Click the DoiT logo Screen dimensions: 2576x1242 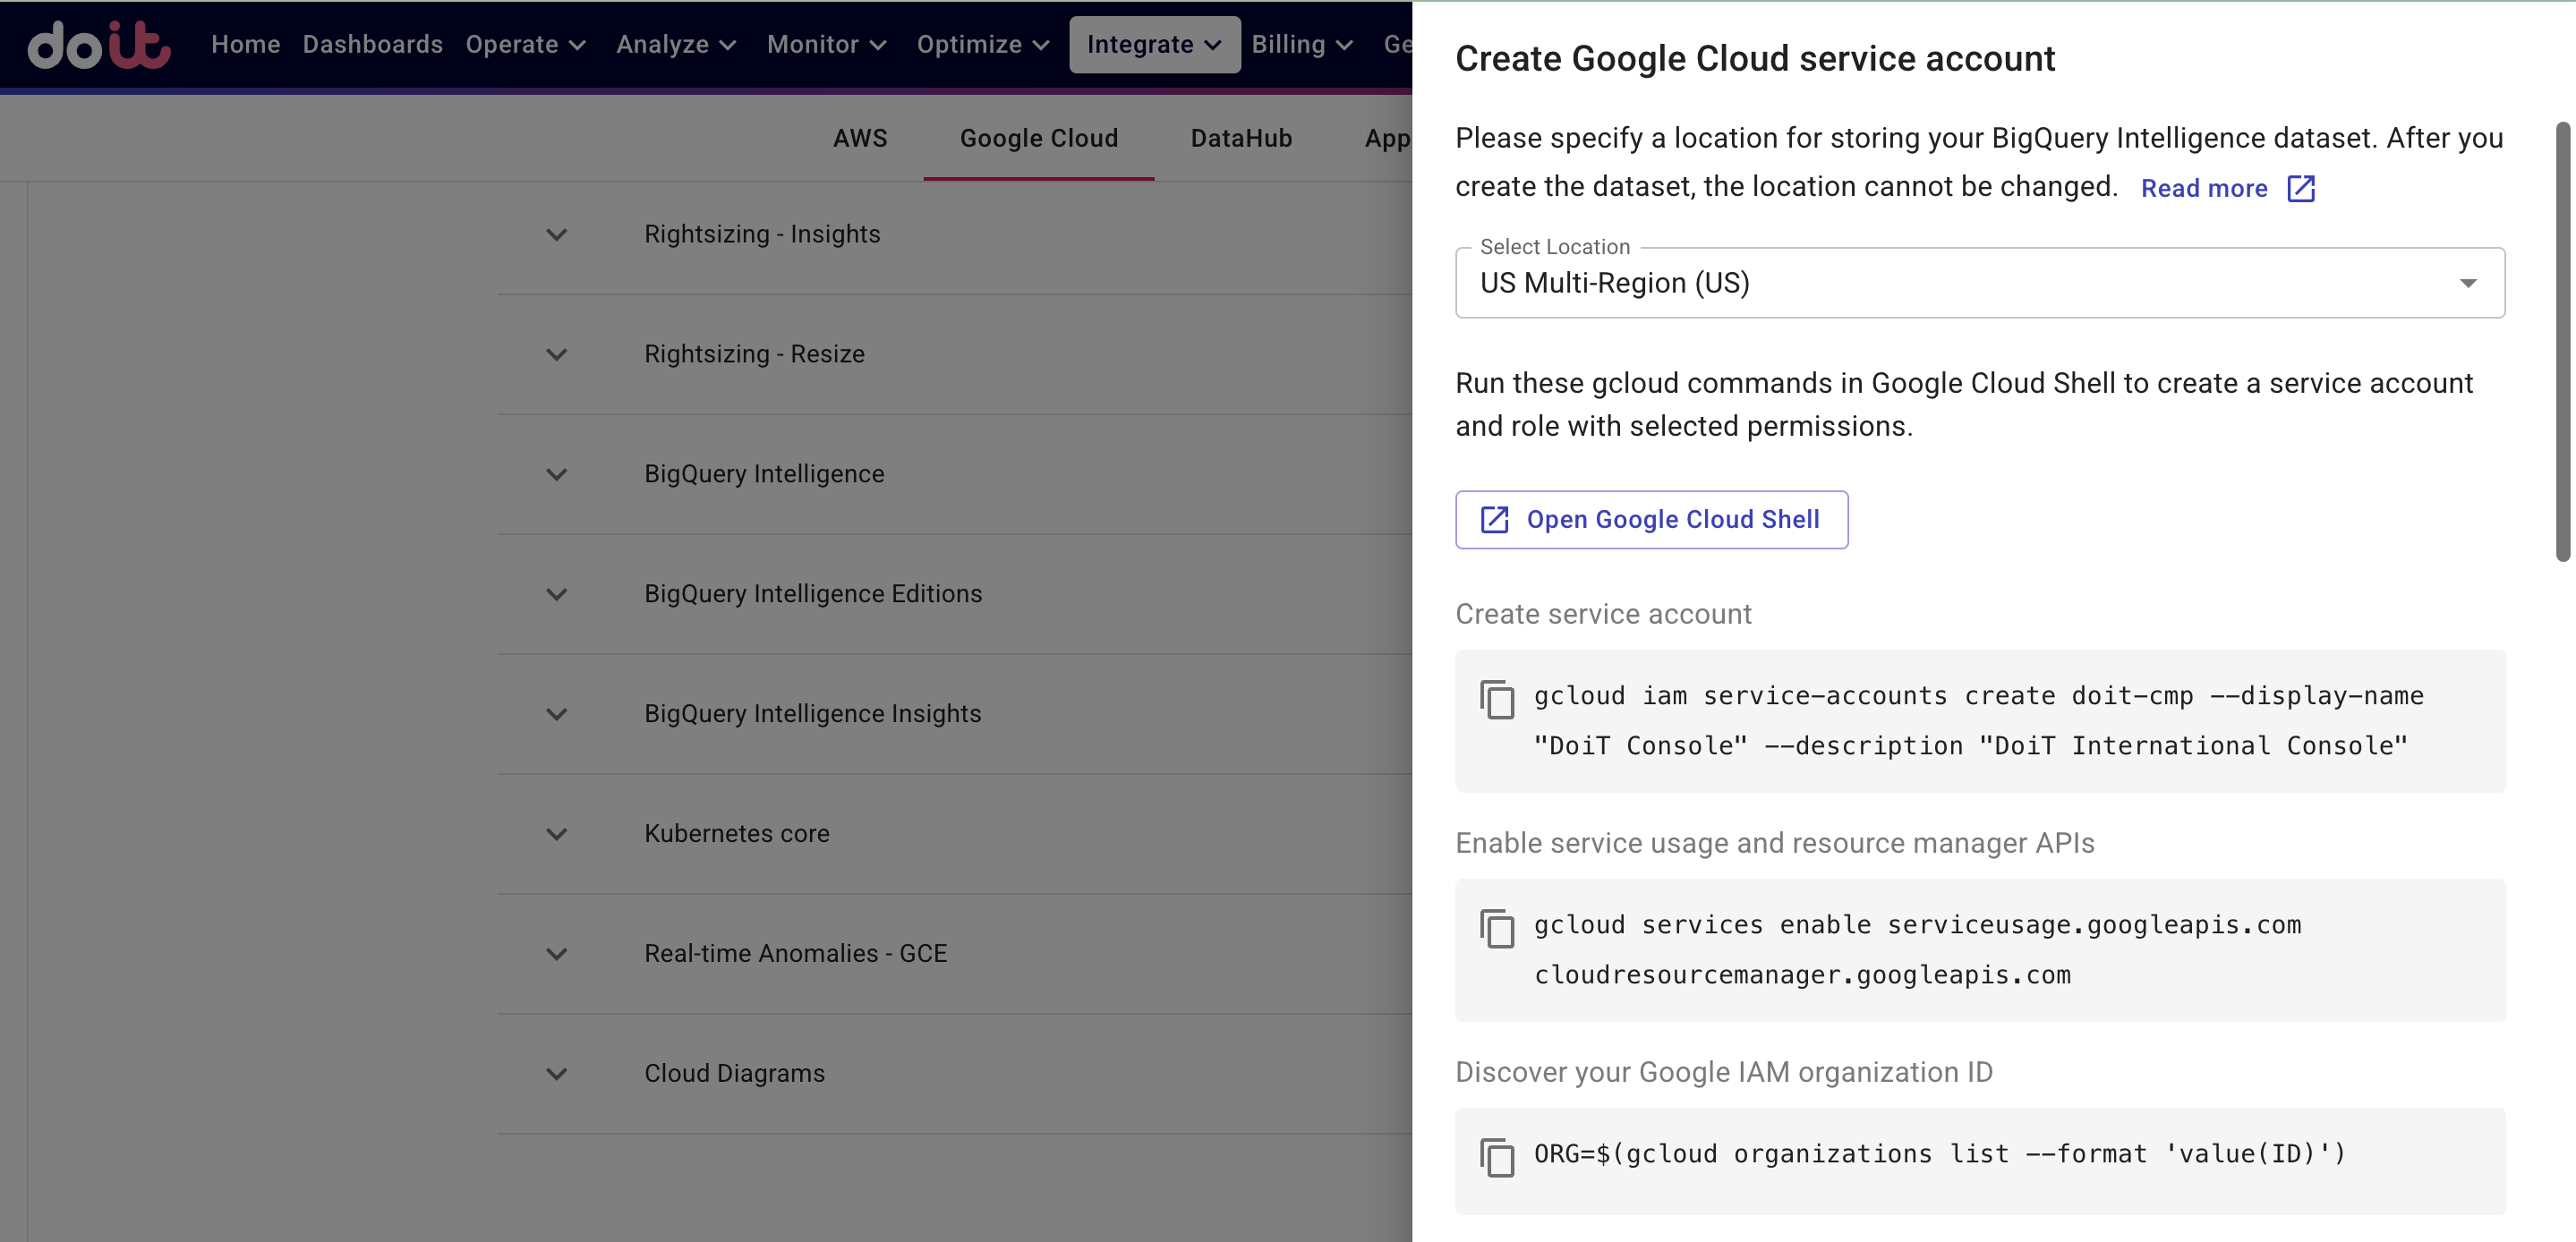tap(99, 45)
